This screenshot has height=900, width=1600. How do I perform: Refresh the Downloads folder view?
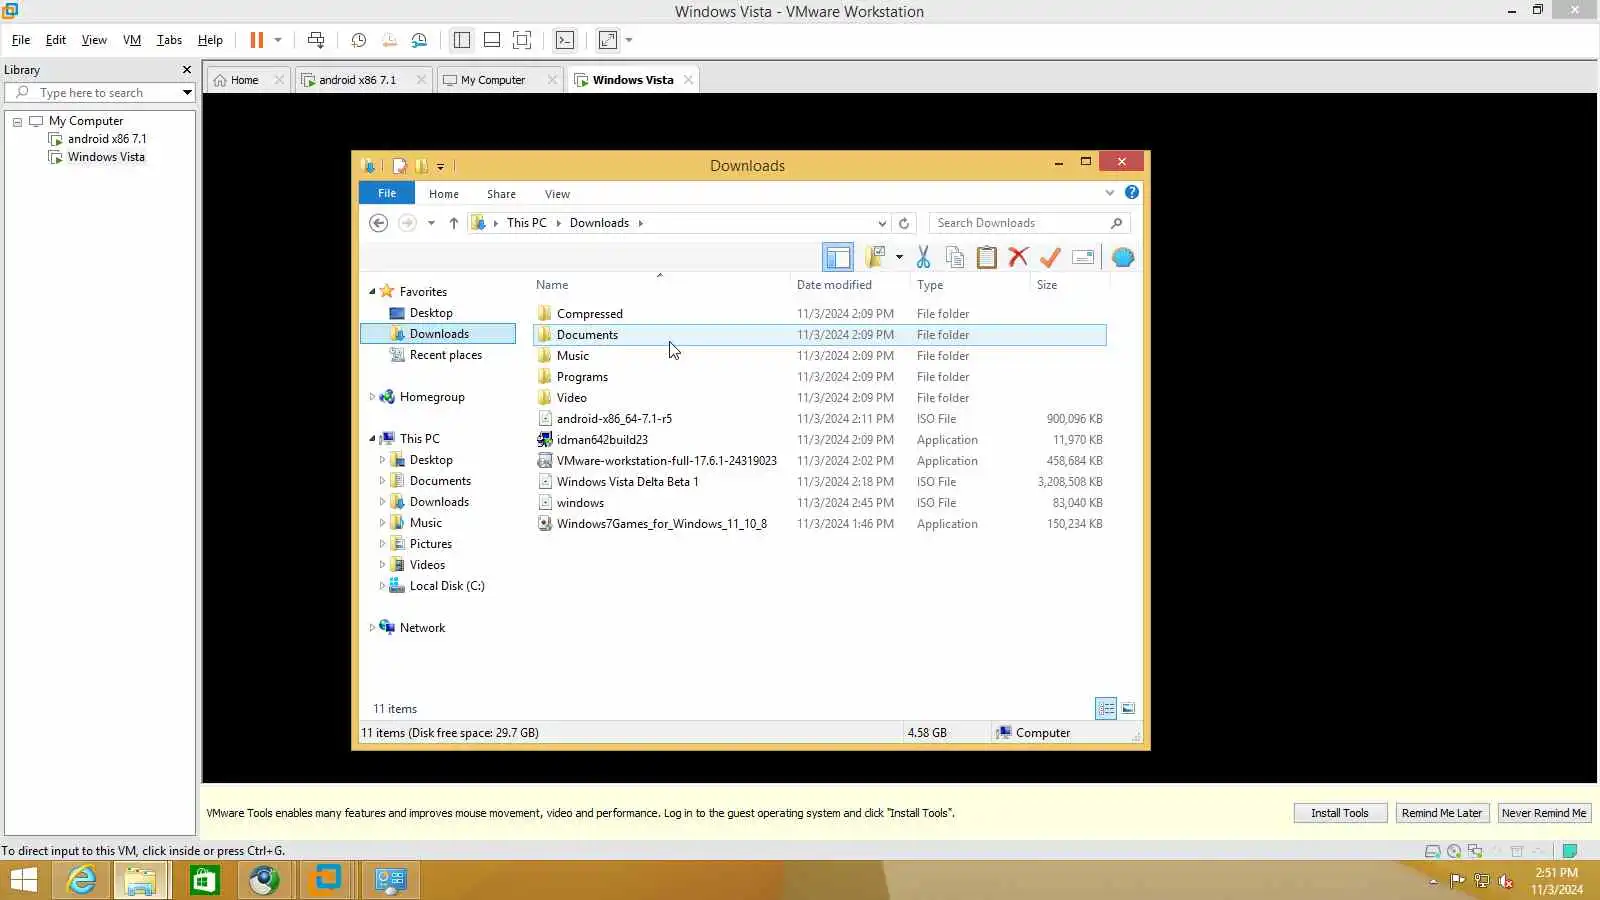tap(904, 223)
